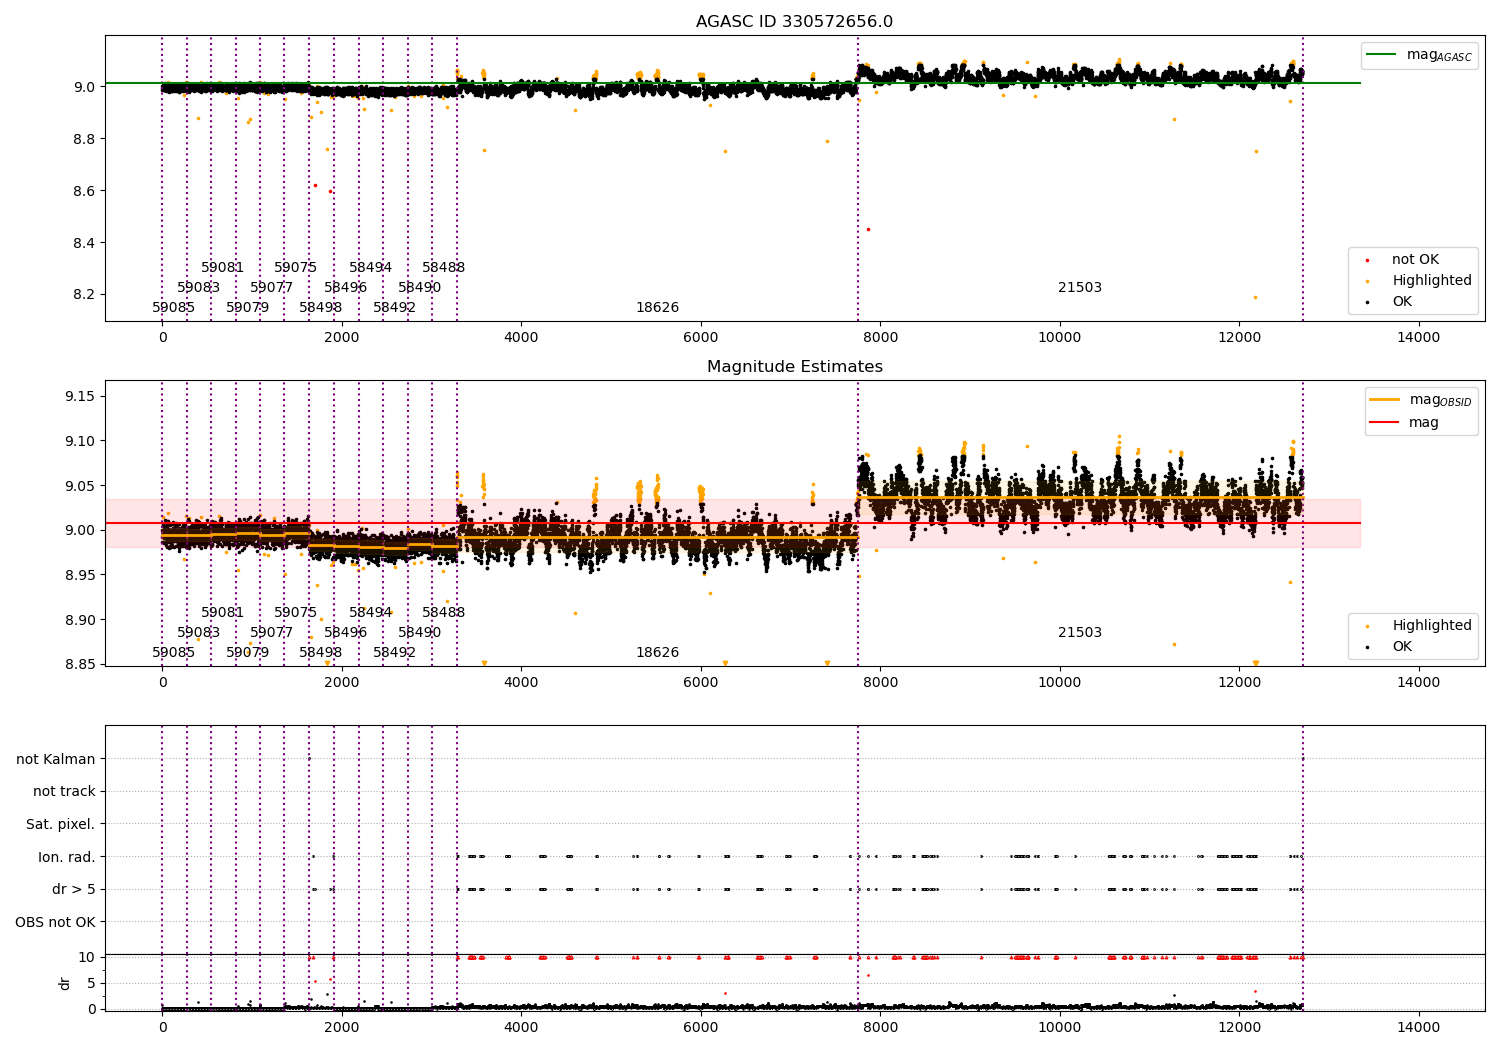Click obsid label 59075 in the AGASC ID plot
The image size is (1500, 1050).
296,268
